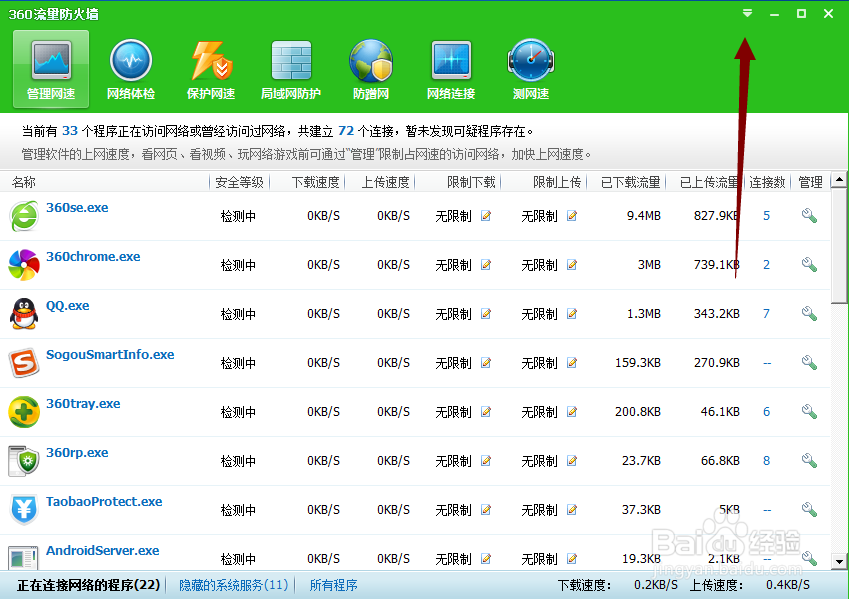Open 防蹭网 anti-freeloading tool
This screenshot has width=849, height=599.
[x=371, y=69]
